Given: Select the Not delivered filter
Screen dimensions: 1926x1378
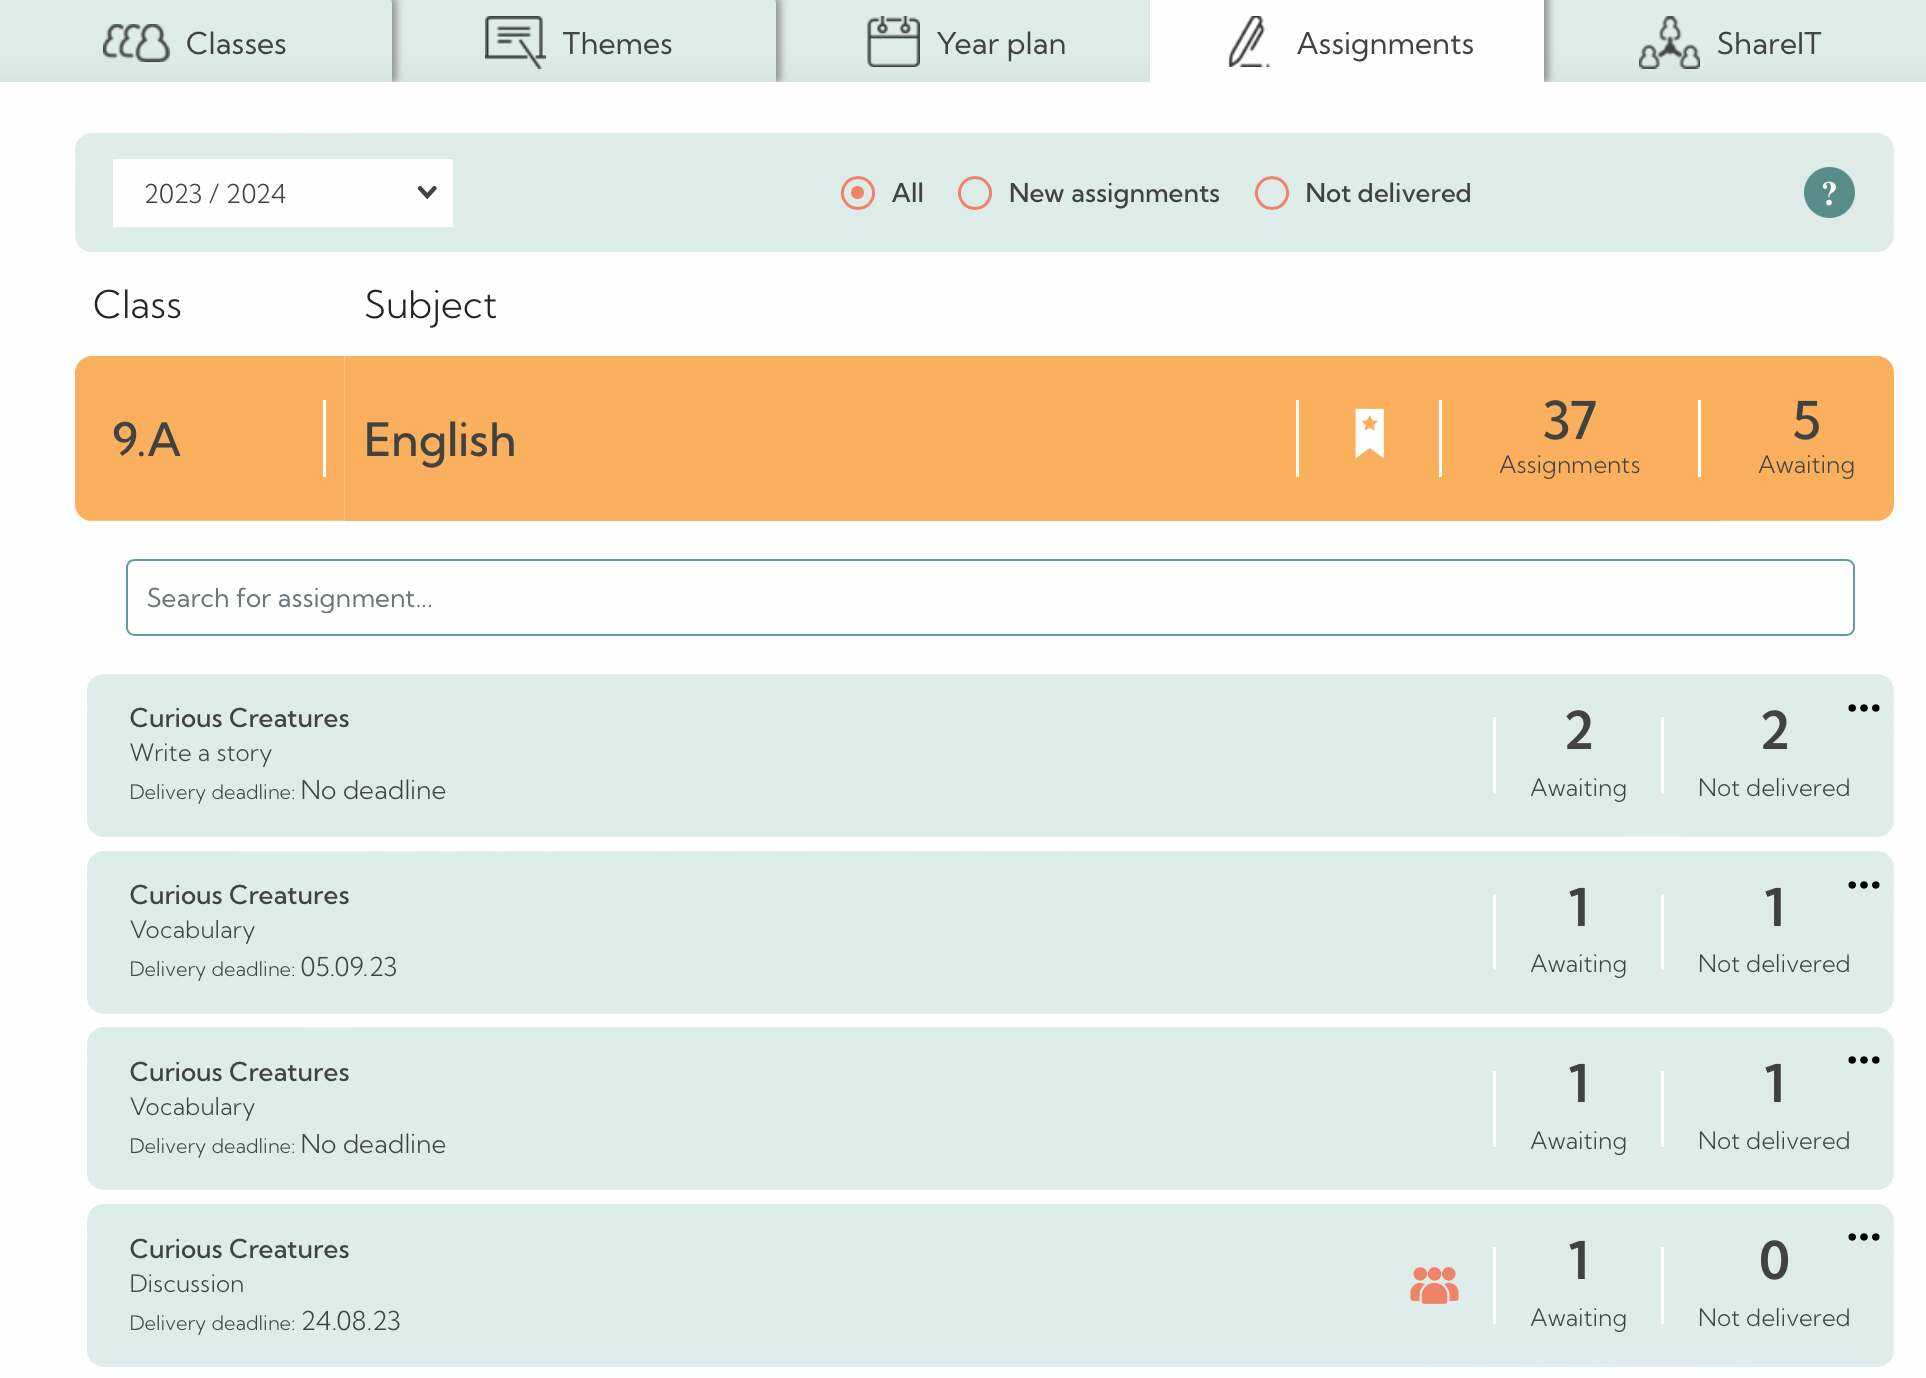Looking at the screenshot, I should coord(1271,193).
